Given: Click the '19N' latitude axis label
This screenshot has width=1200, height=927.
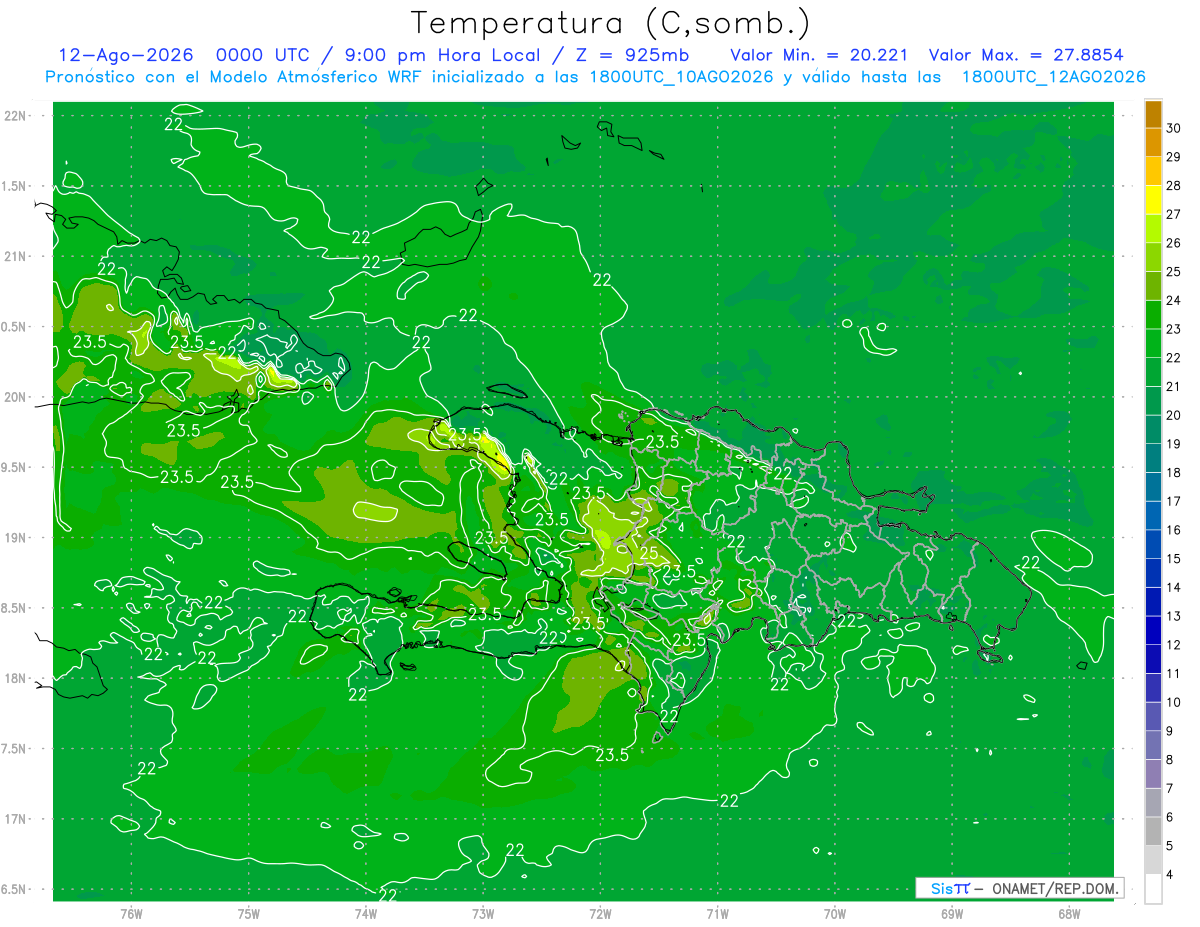Looking at the screenshot, I should point(16,538).
